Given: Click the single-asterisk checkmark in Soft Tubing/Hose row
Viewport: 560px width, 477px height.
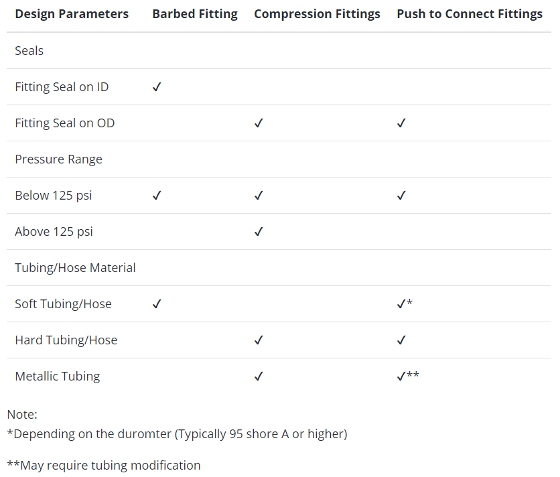Looking at the screenshot, I should click(x=405, y=304).
